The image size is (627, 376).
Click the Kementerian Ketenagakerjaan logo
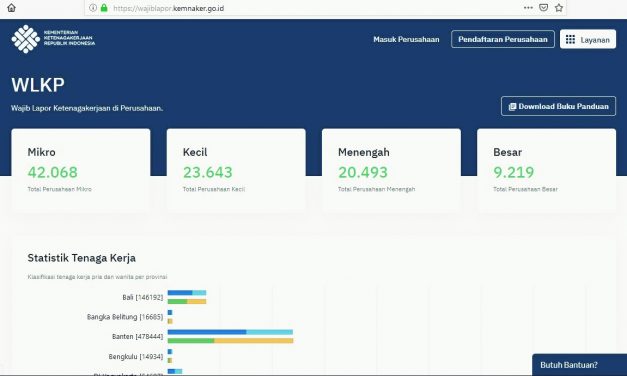point(53,39)
